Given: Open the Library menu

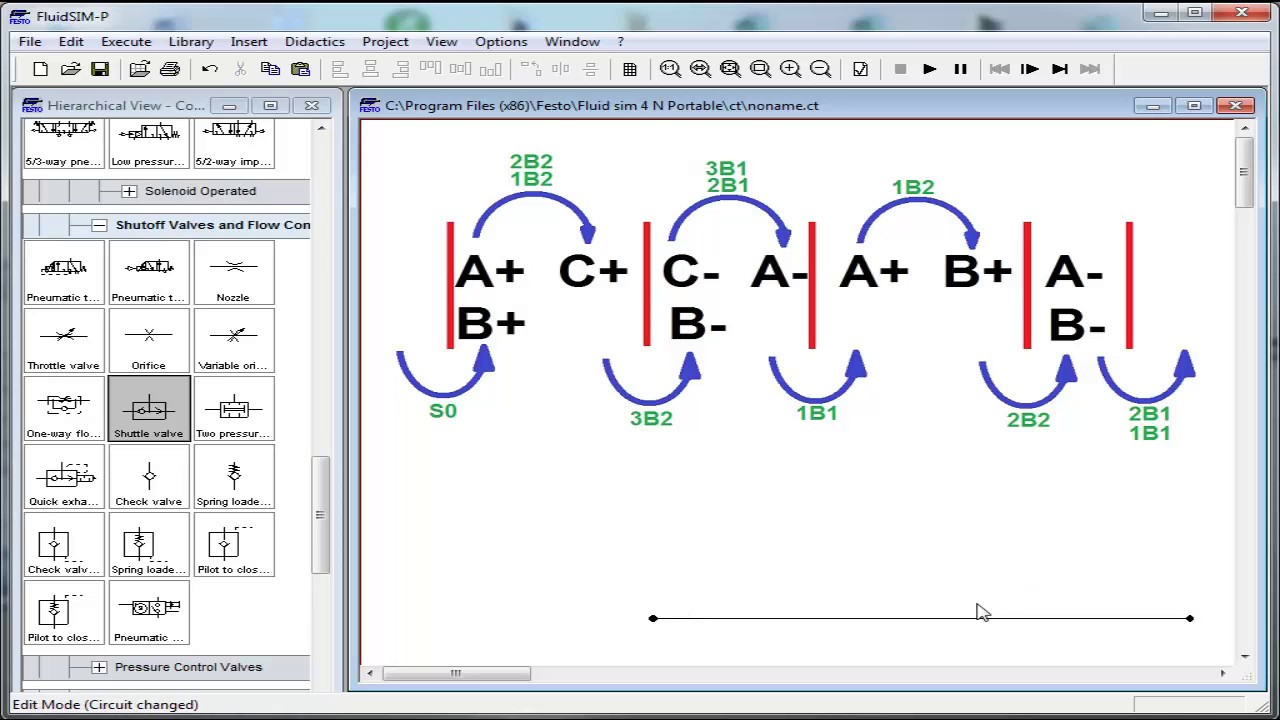Looking at the screenshot, I should 191,41.
